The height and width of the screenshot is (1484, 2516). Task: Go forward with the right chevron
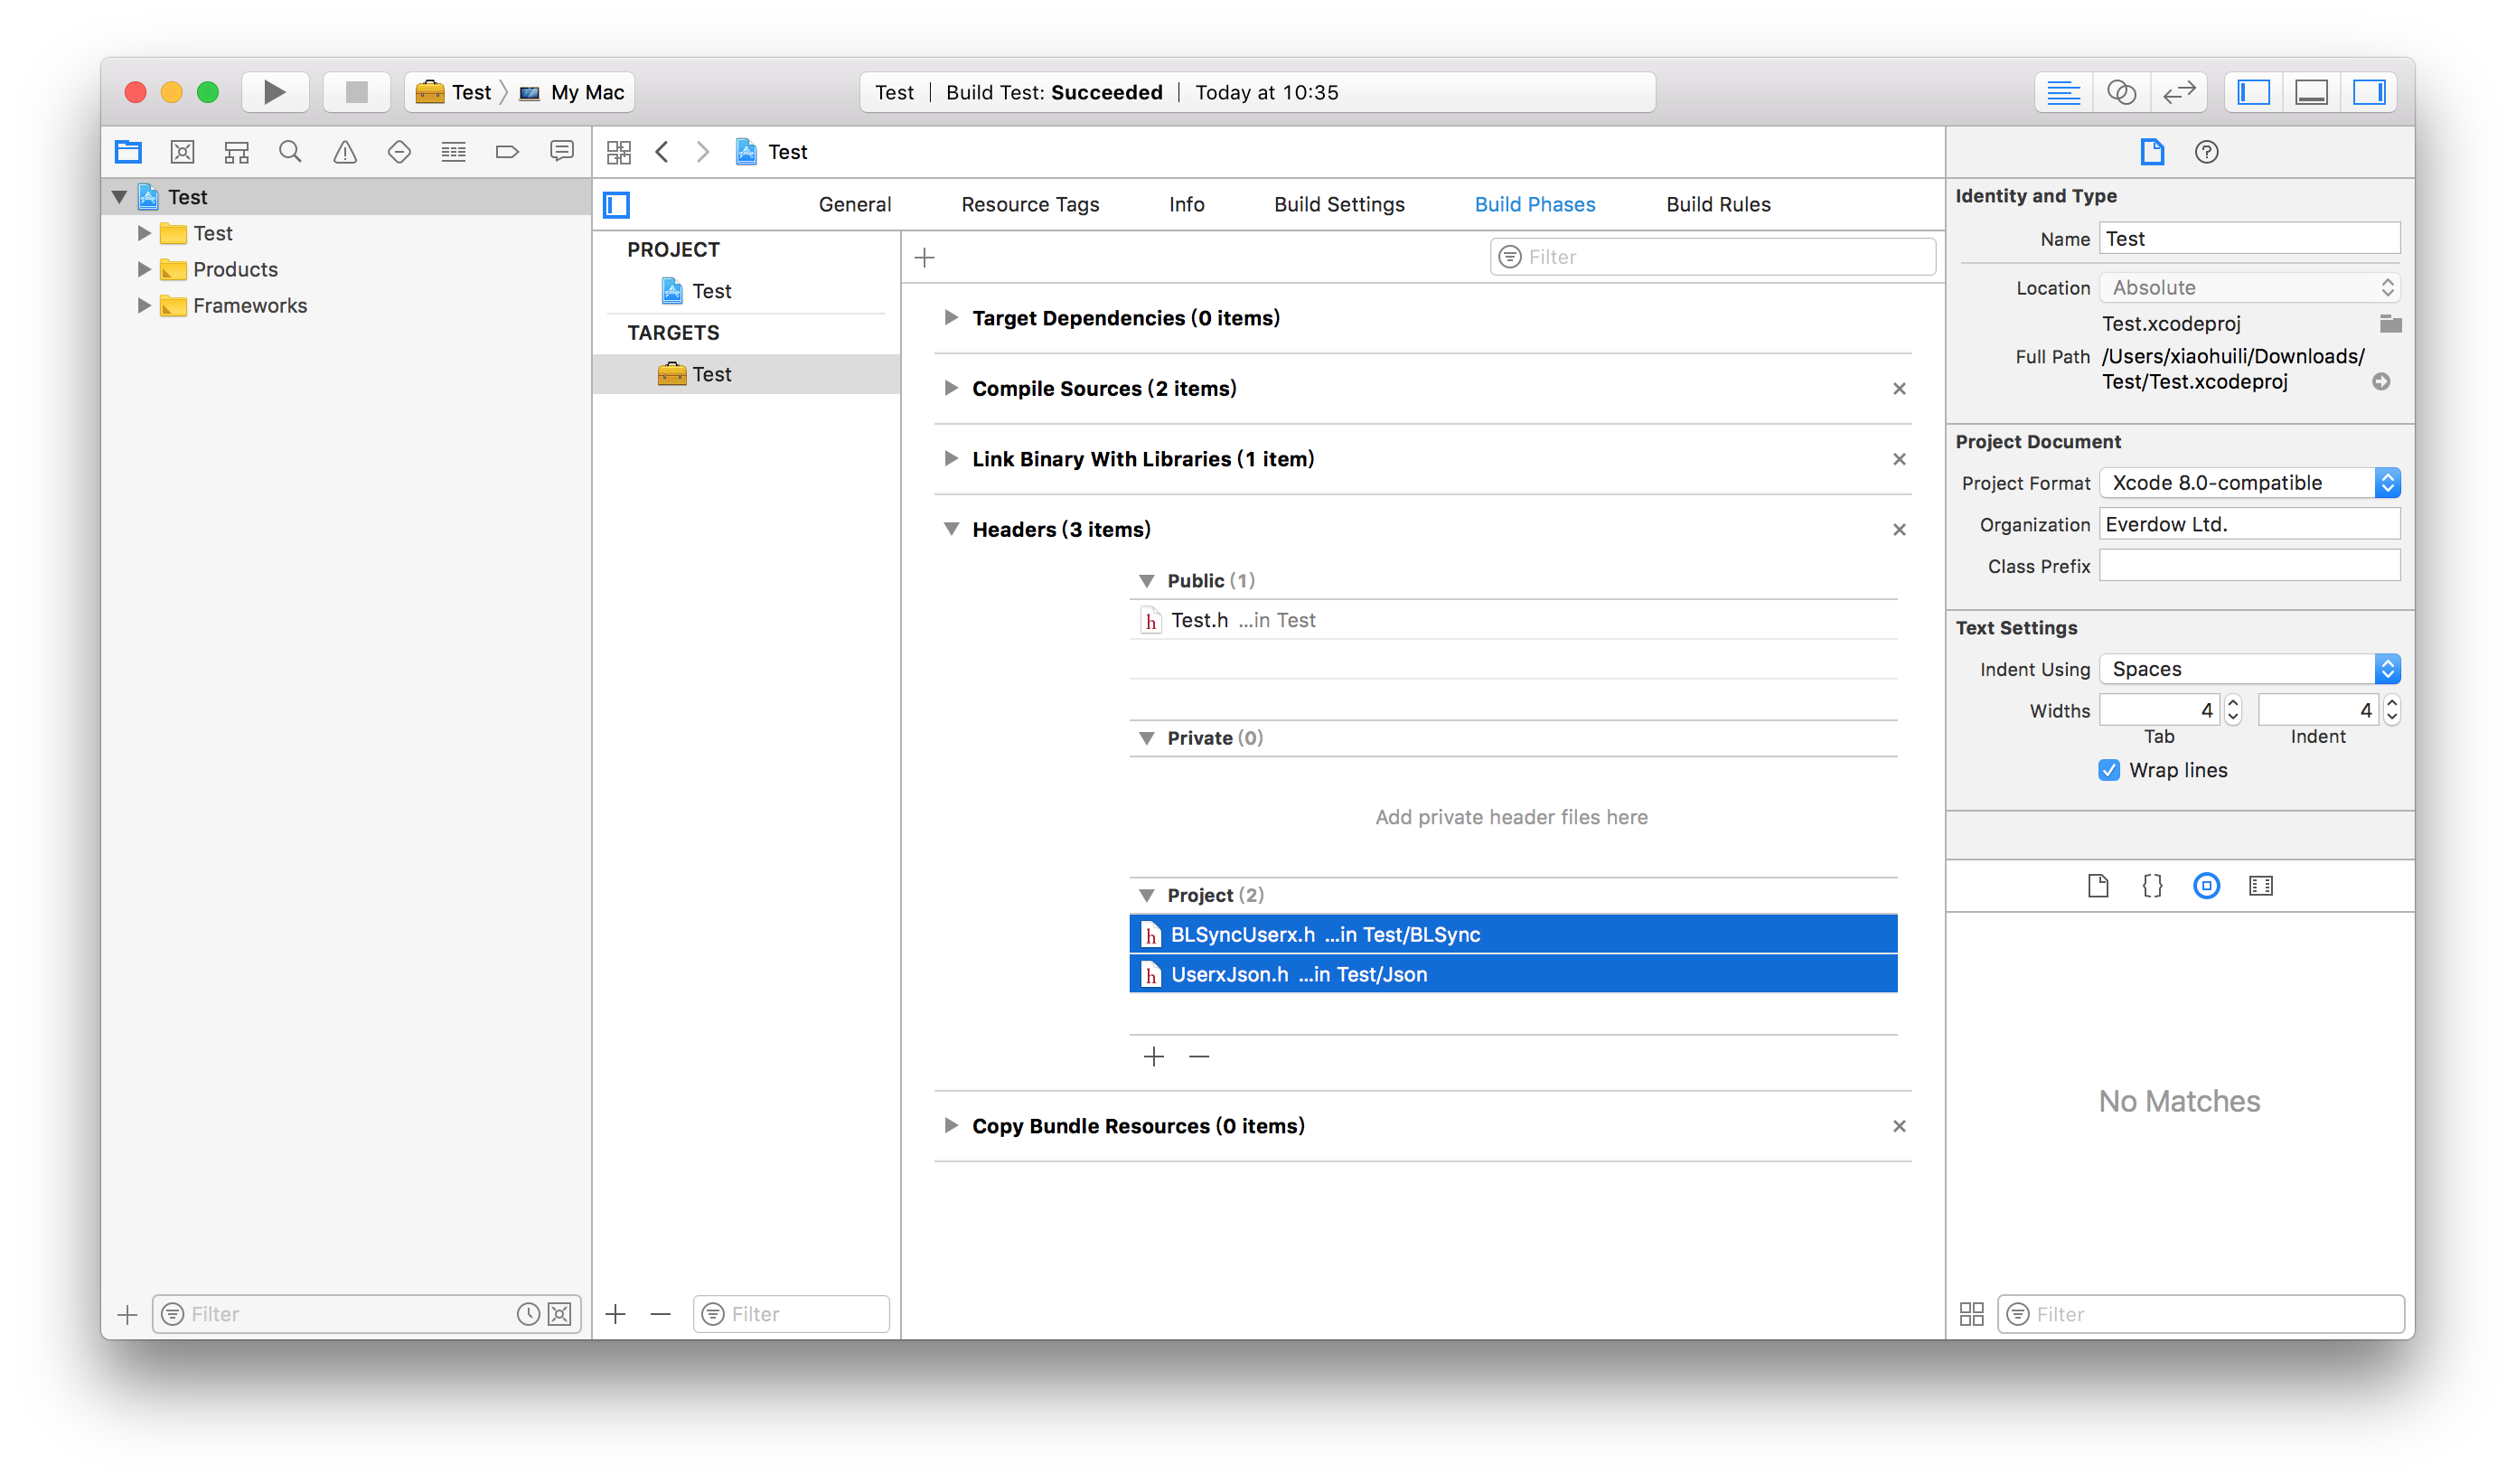[x=703, y=152]
